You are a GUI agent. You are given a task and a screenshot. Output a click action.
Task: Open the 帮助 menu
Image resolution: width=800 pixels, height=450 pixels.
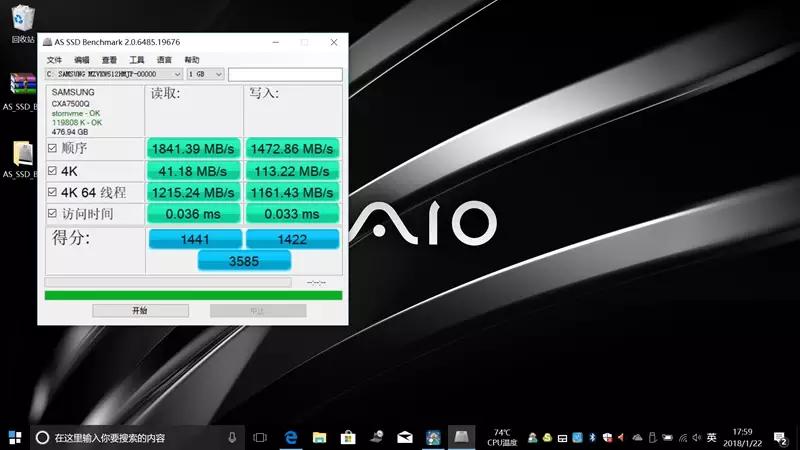[192, 60]
